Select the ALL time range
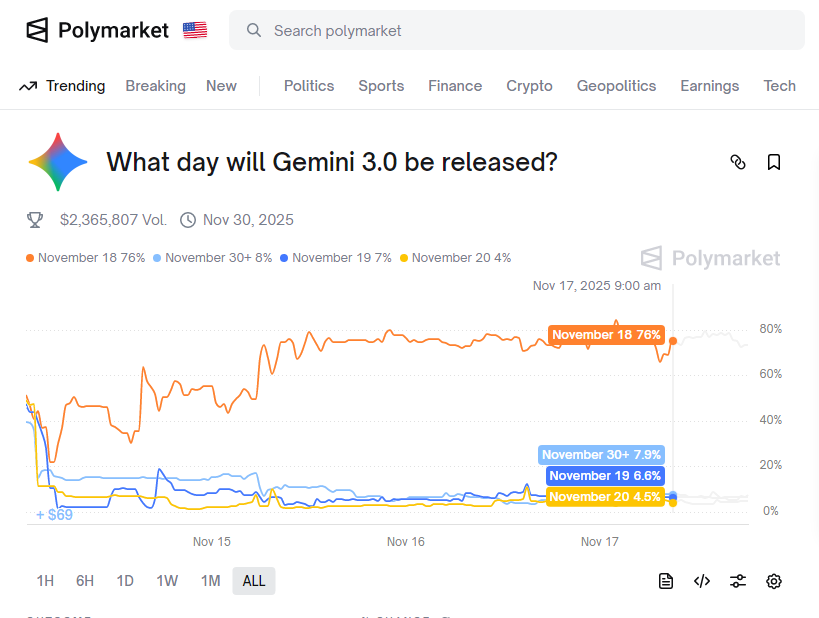This screenshot has height=618, width=819. click(x=254, y=581)
